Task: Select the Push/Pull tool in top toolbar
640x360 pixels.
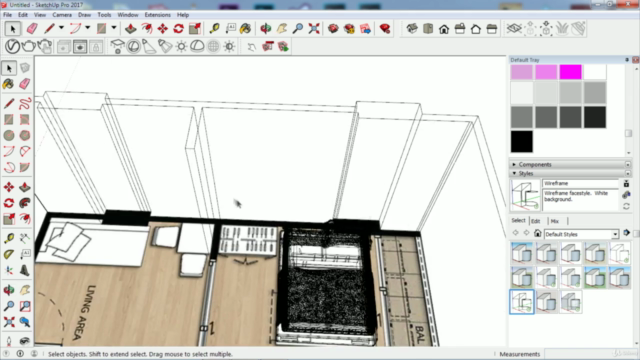Action: click(131, 29)
